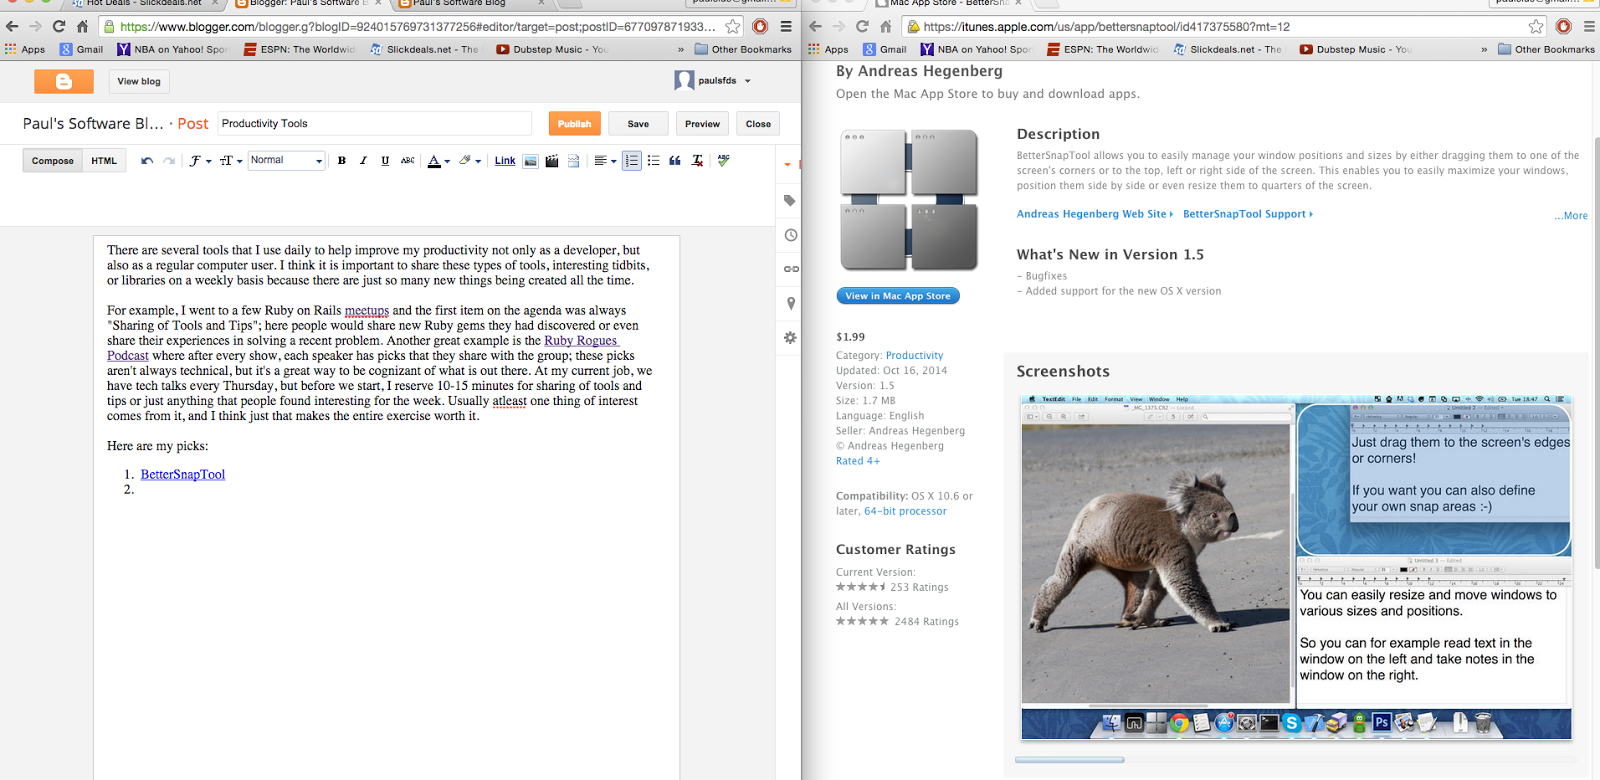Insert a video into the post
Viewport: 1600px width, 780px height.
pos(552,160)
